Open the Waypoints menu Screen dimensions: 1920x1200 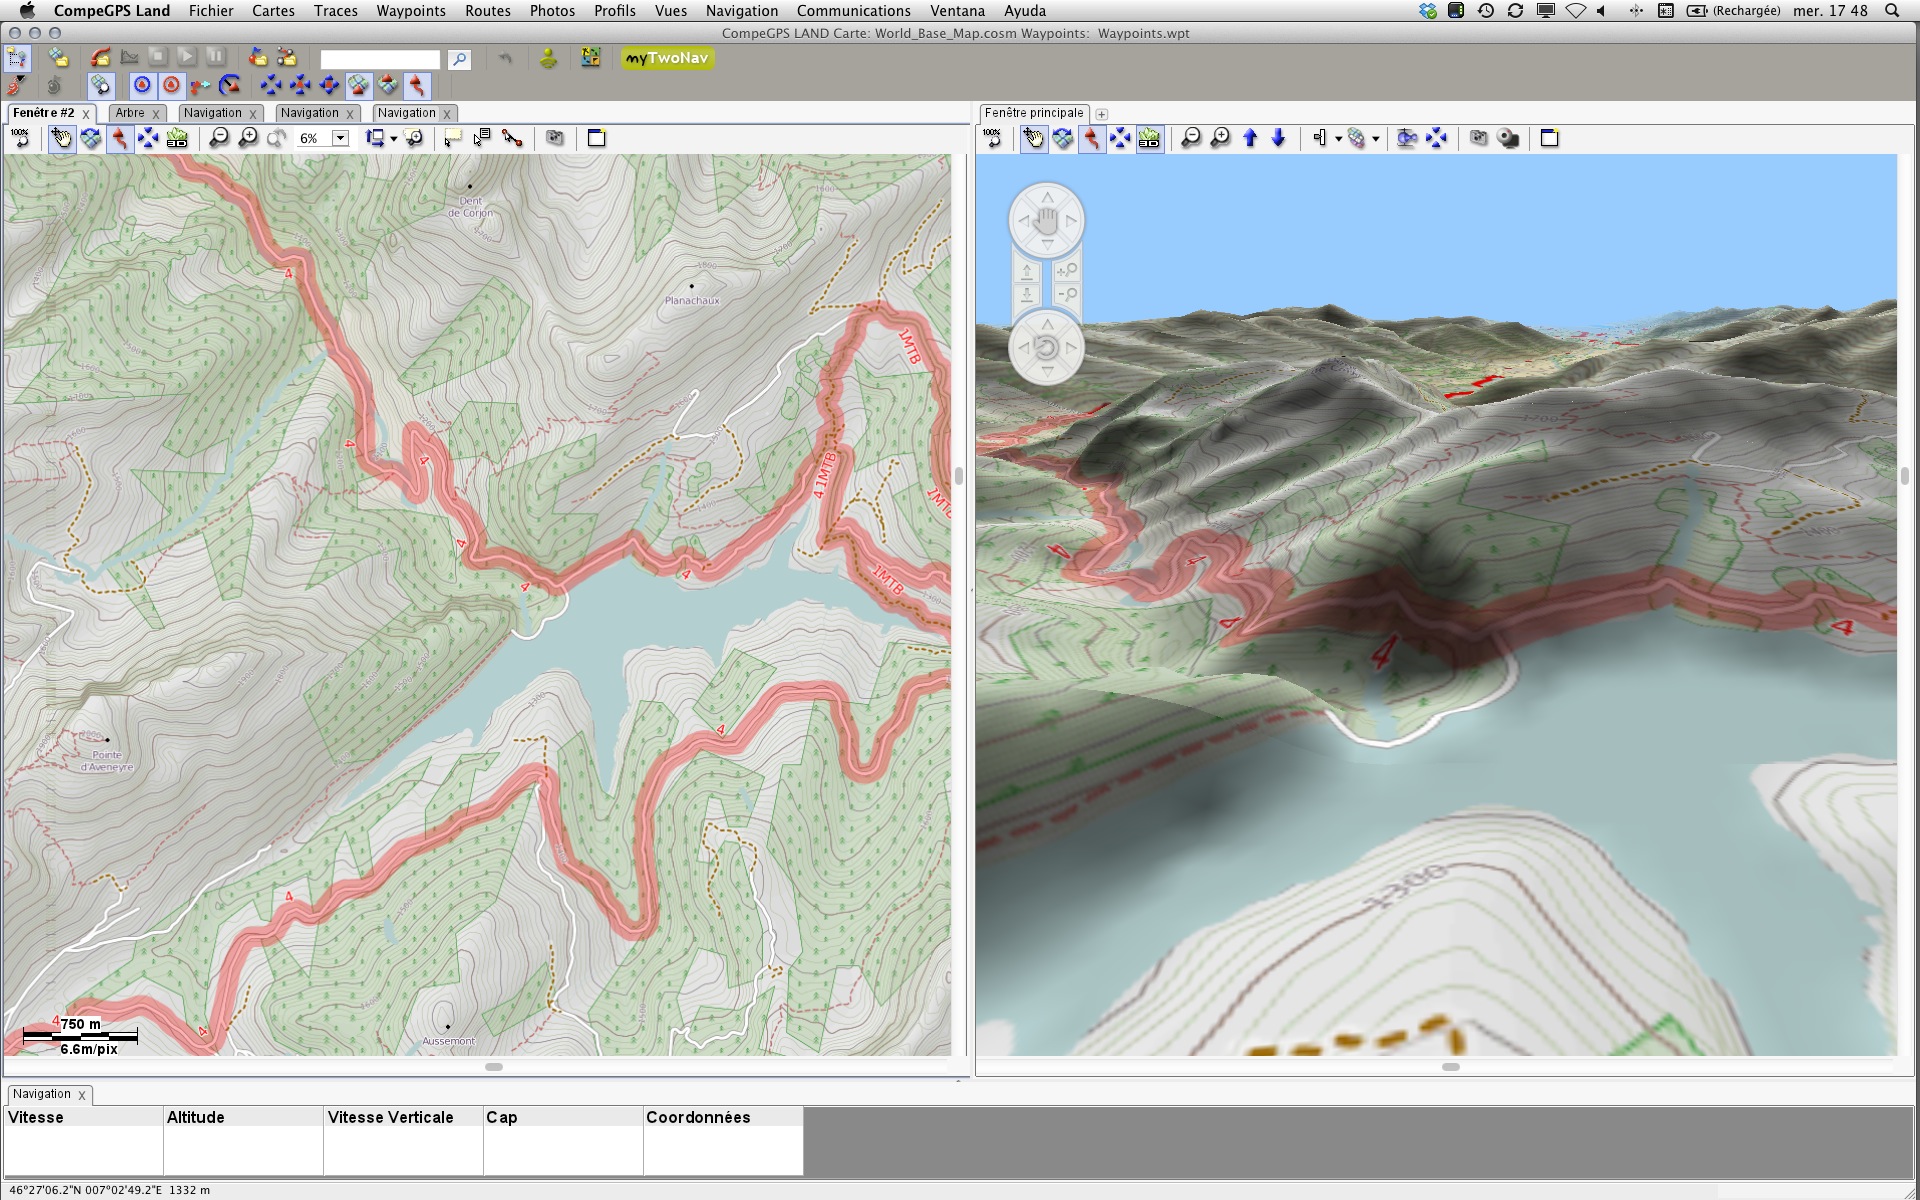pos(411,11)
